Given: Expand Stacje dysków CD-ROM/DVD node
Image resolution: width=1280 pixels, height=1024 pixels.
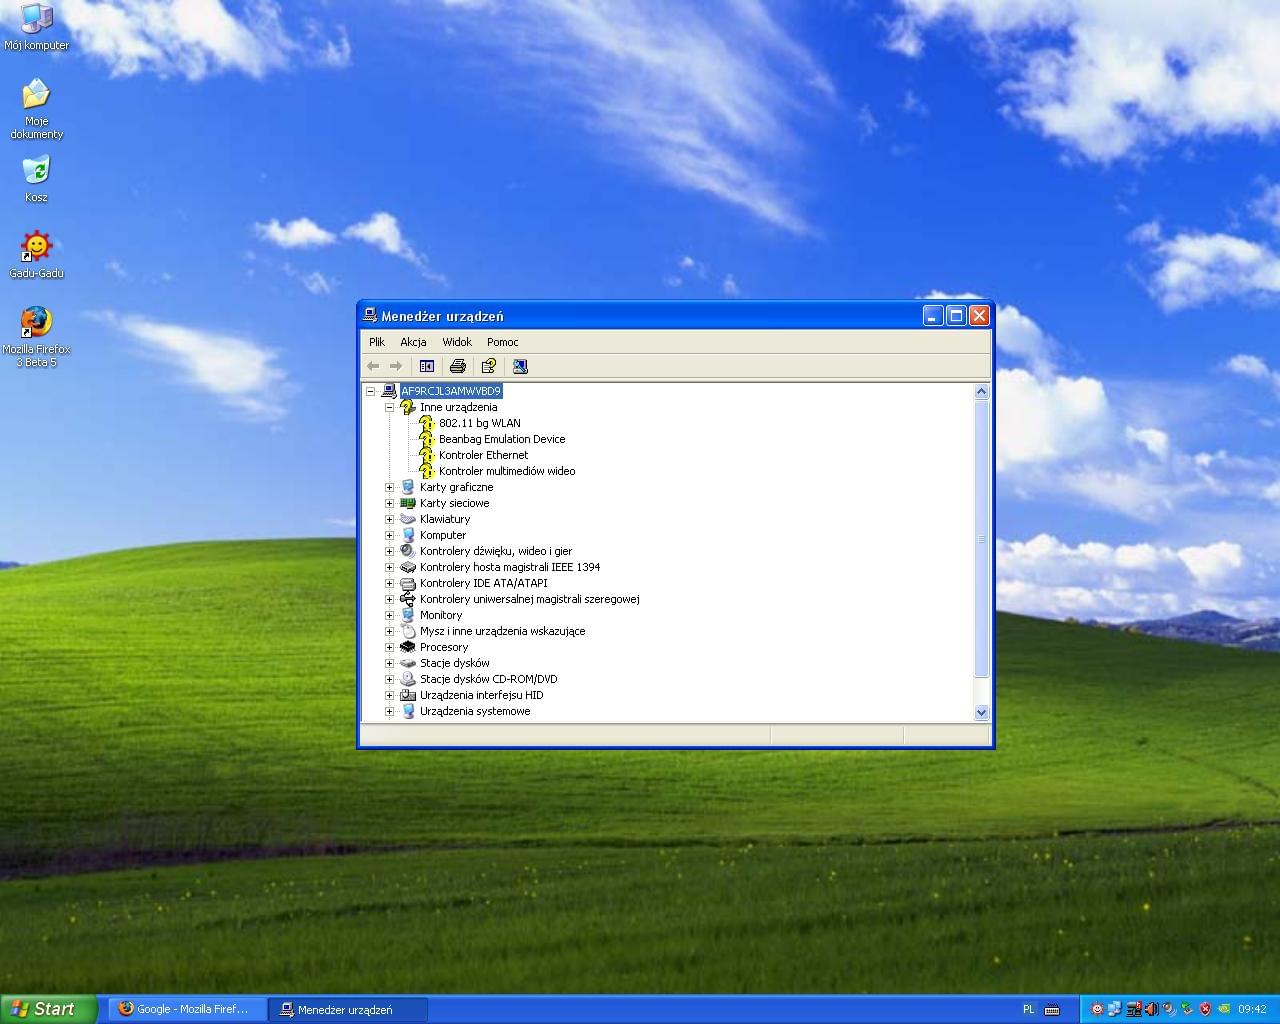Looking at the screenshot, I should click(x=390, y=679).
